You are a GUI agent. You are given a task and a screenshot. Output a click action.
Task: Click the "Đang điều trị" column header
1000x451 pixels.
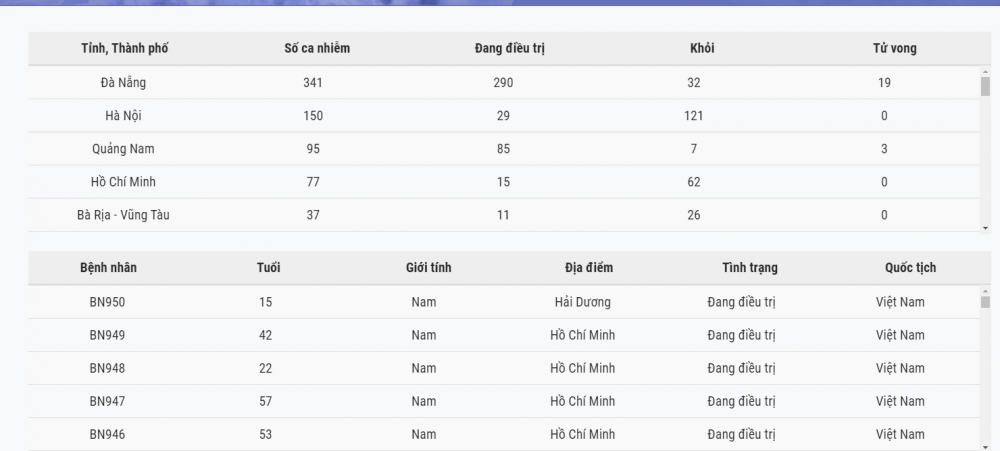[x=510, y=48]
